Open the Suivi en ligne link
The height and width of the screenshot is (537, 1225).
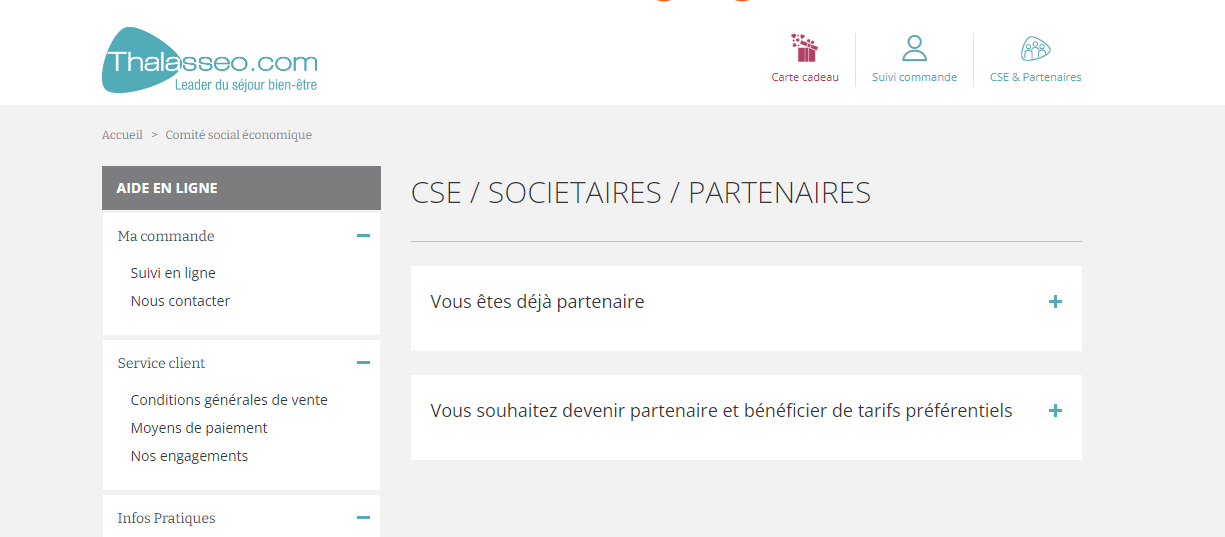173,273
